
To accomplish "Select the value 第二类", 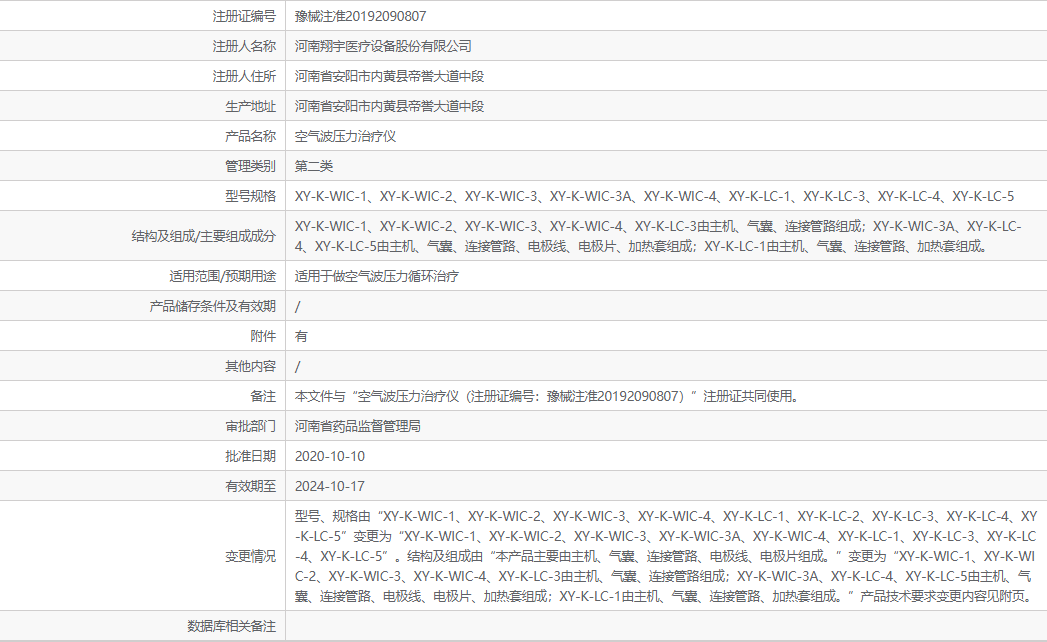I will point(314,166).
